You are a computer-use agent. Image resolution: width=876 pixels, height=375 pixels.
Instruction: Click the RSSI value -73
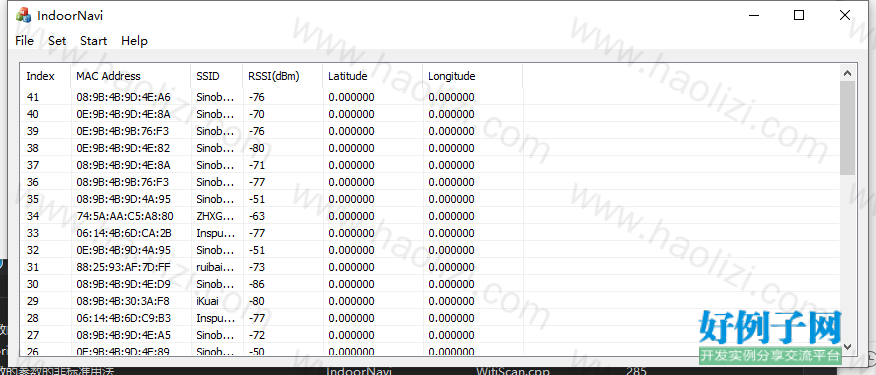(x=257, y=267)
